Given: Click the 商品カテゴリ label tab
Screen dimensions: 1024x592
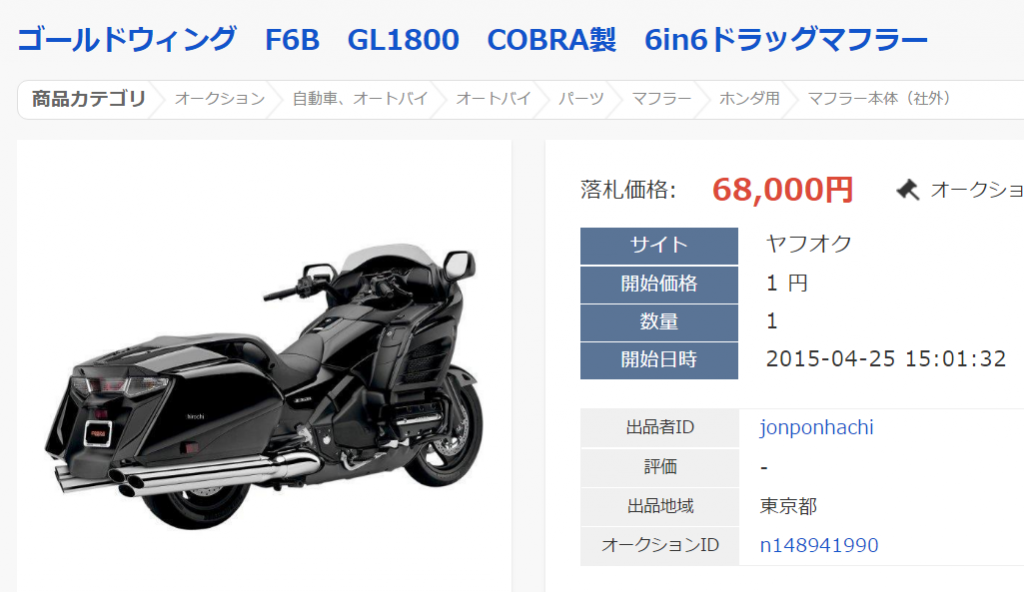Looking at the screenshot, I should [89, 99].
